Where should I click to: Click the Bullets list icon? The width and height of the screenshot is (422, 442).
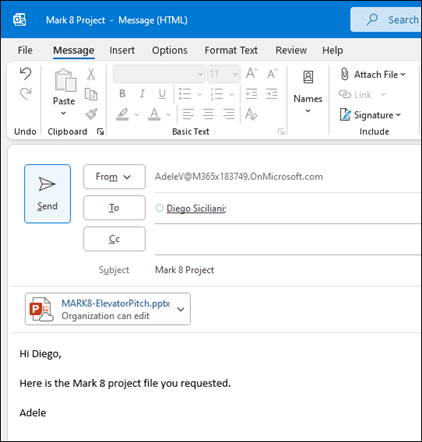[x=185, y=94]
